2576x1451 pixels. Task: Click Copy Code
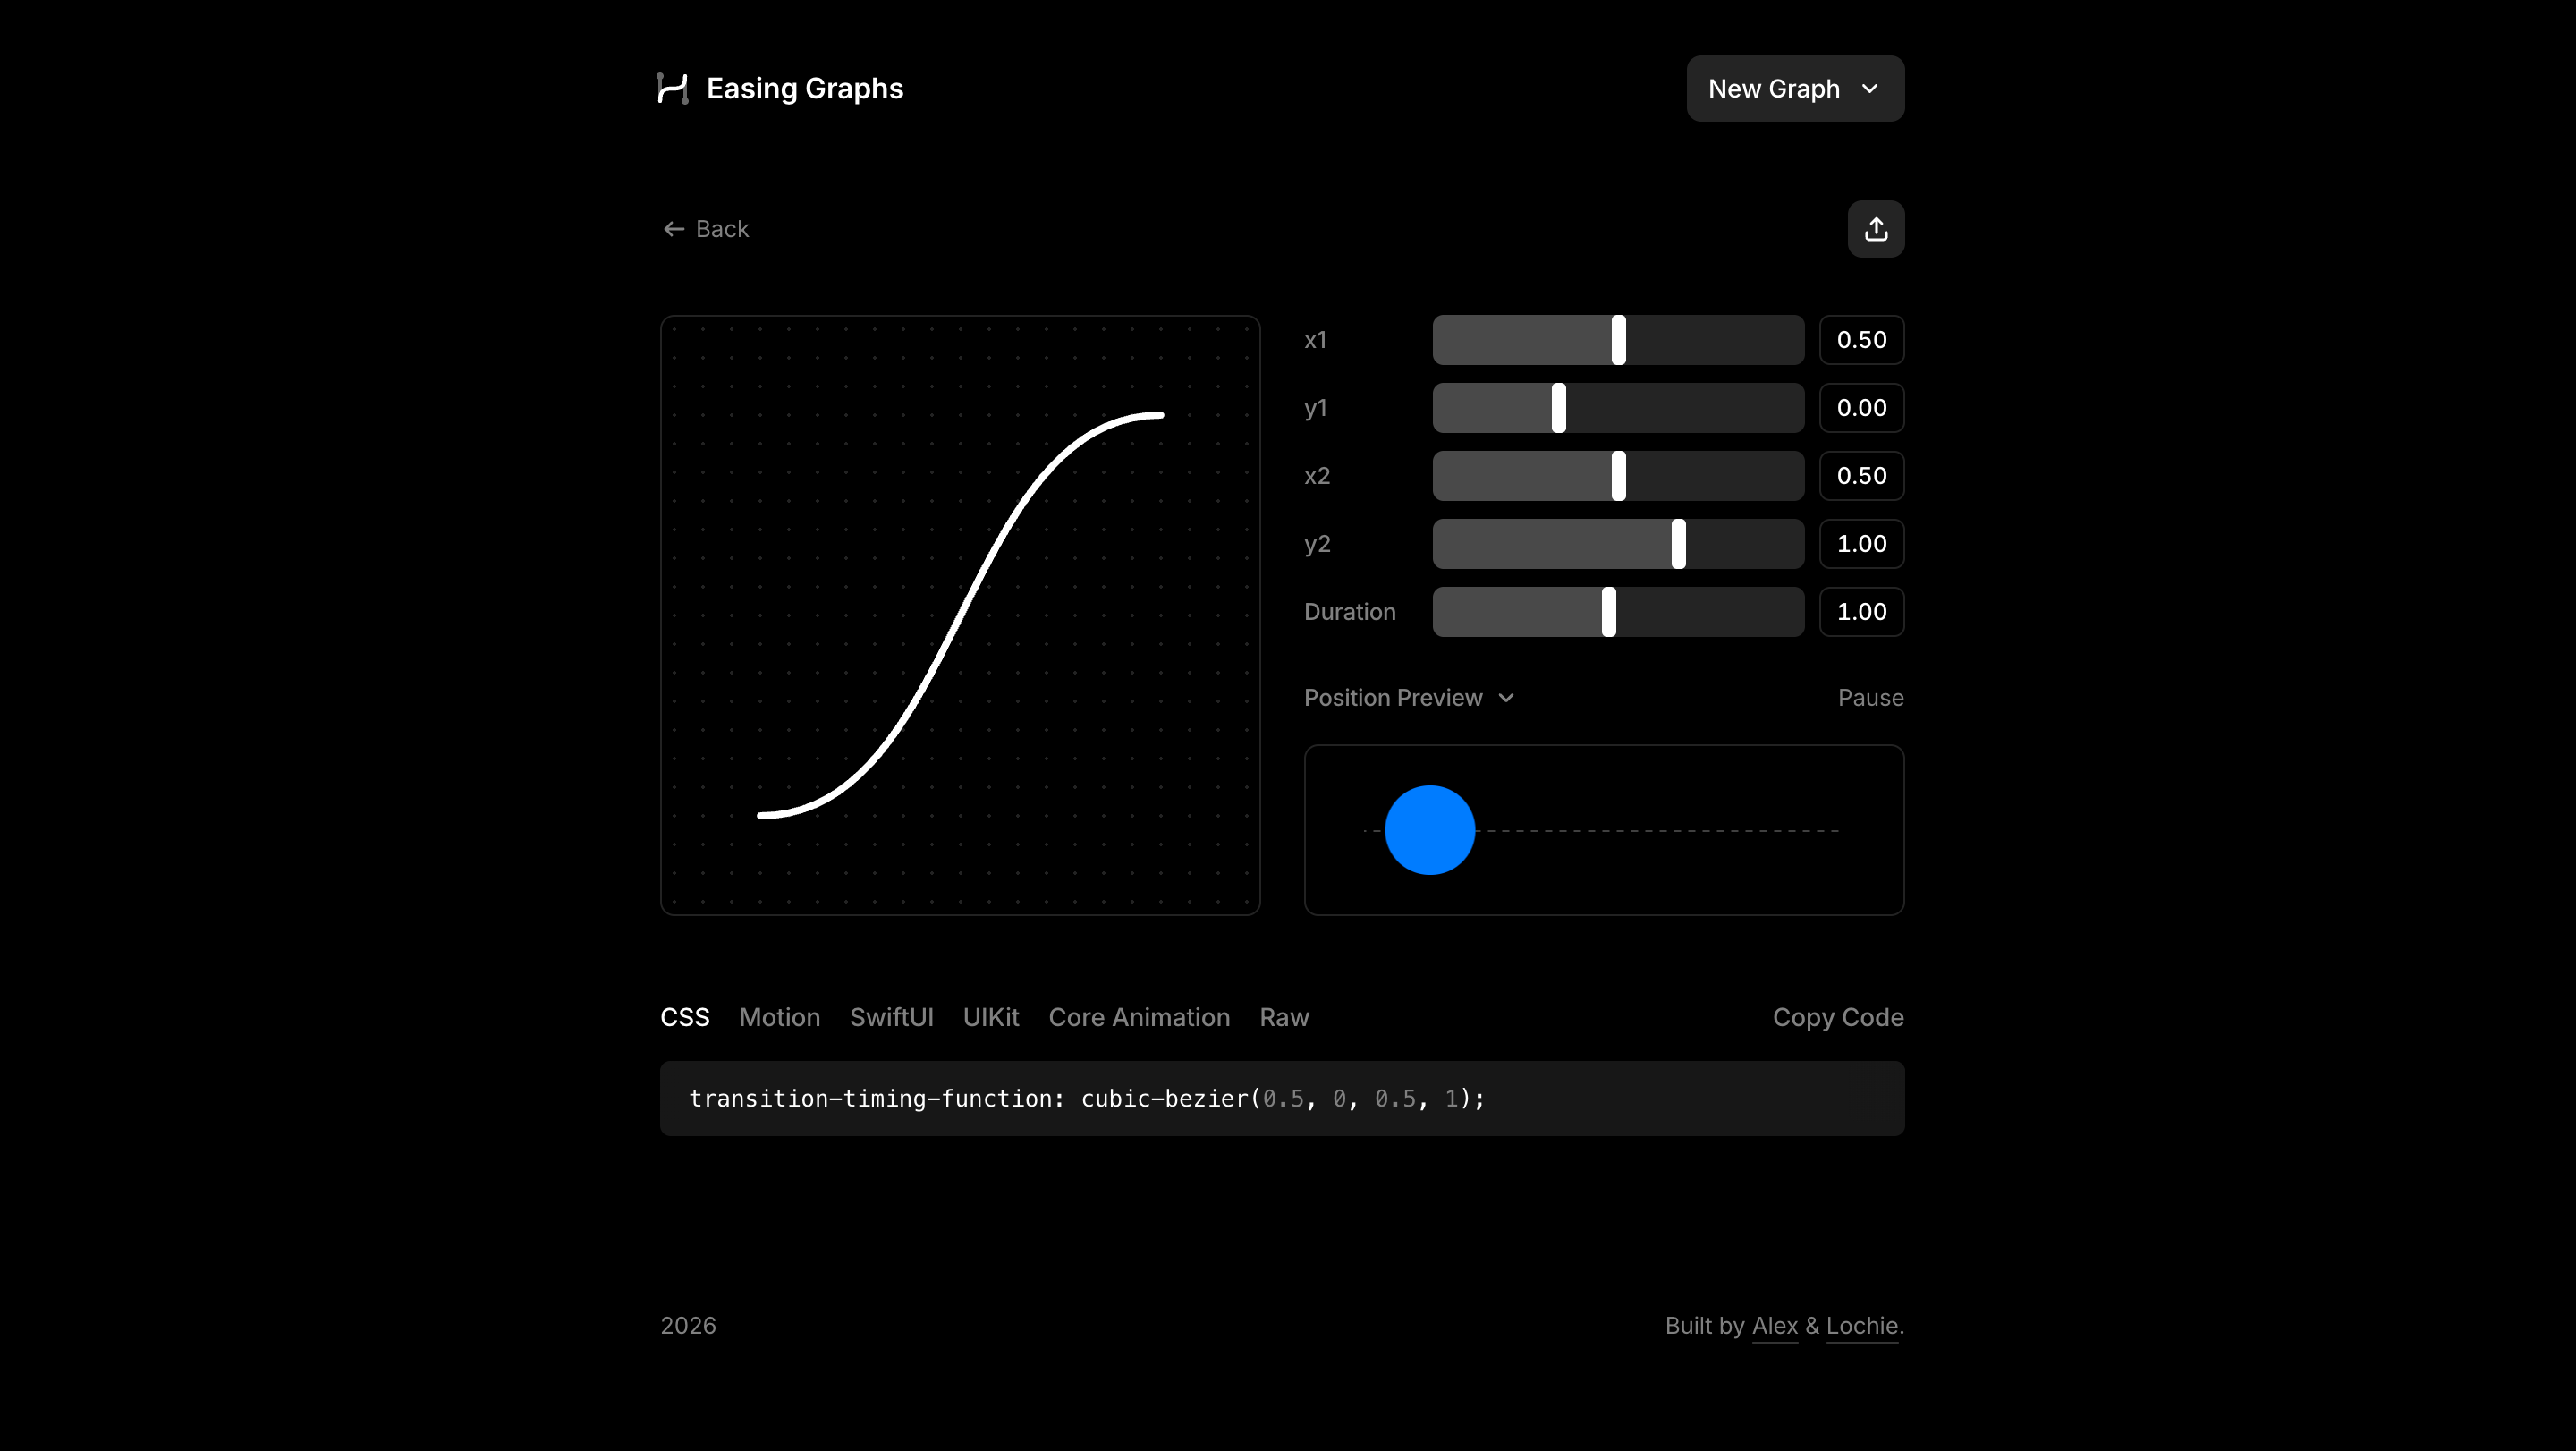(1837, 1017)
